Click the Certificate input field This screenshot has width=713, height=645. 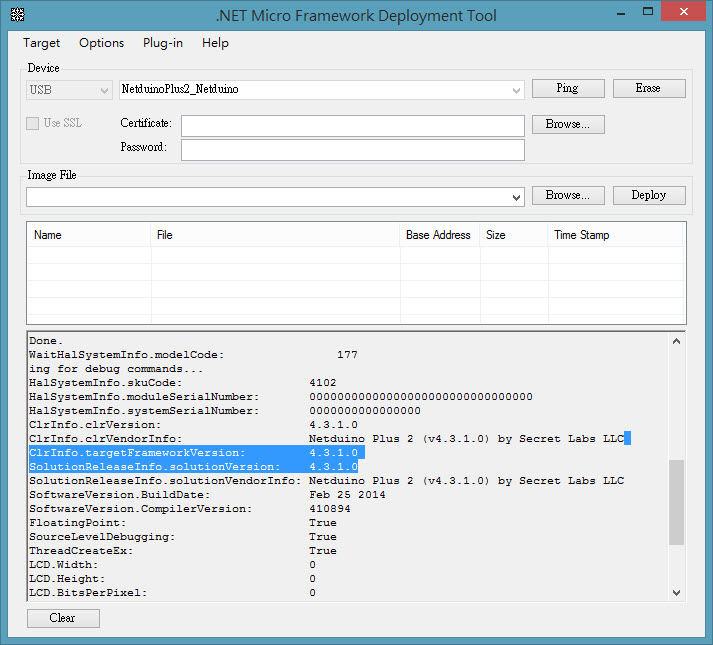[x=352, y=126]
